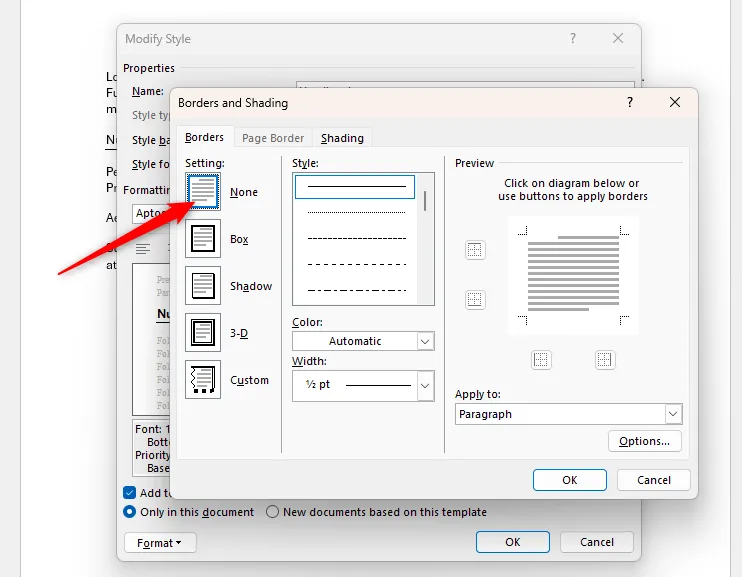The height and width of the screenshot is (577, 742).
Task: Select 'Only in this document' radio button
Action: pos(130,512)
